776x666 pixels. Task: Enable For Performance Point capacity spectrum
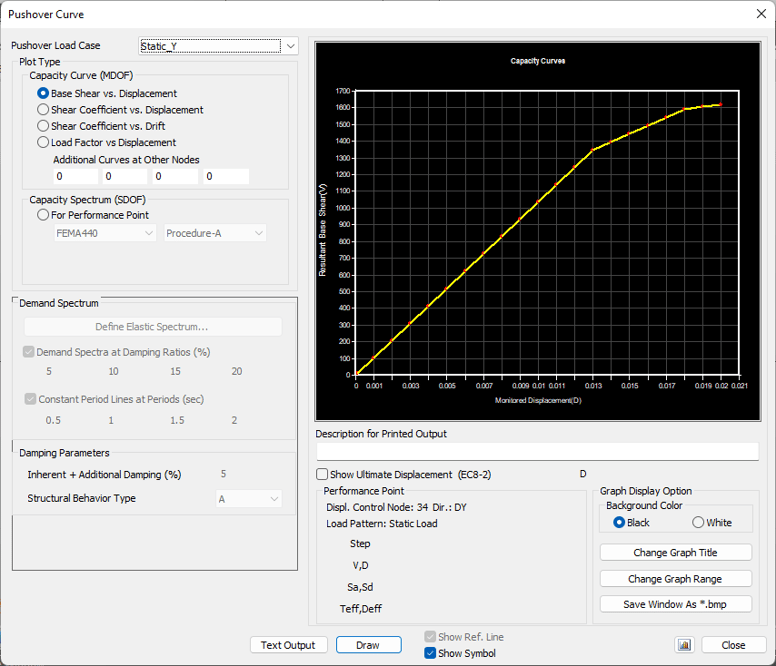(43, 214)
